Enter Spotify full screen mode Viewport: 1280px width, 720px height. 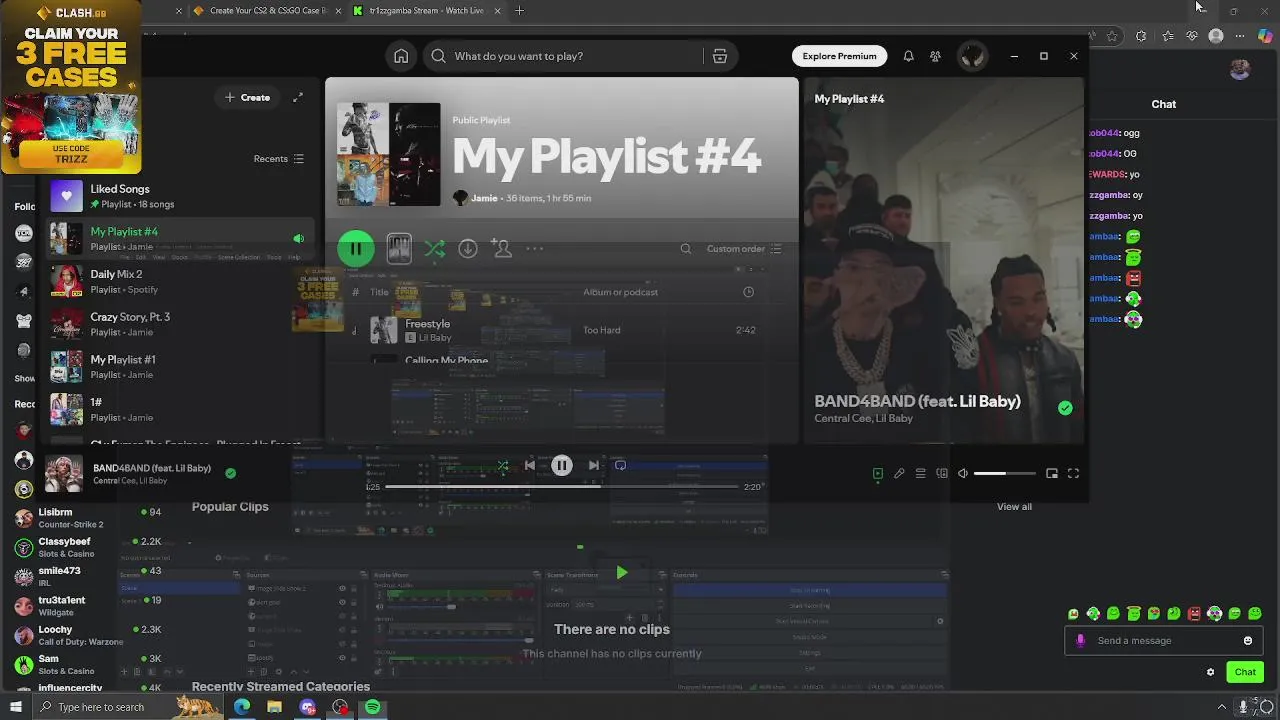[x=1073, y=474]
